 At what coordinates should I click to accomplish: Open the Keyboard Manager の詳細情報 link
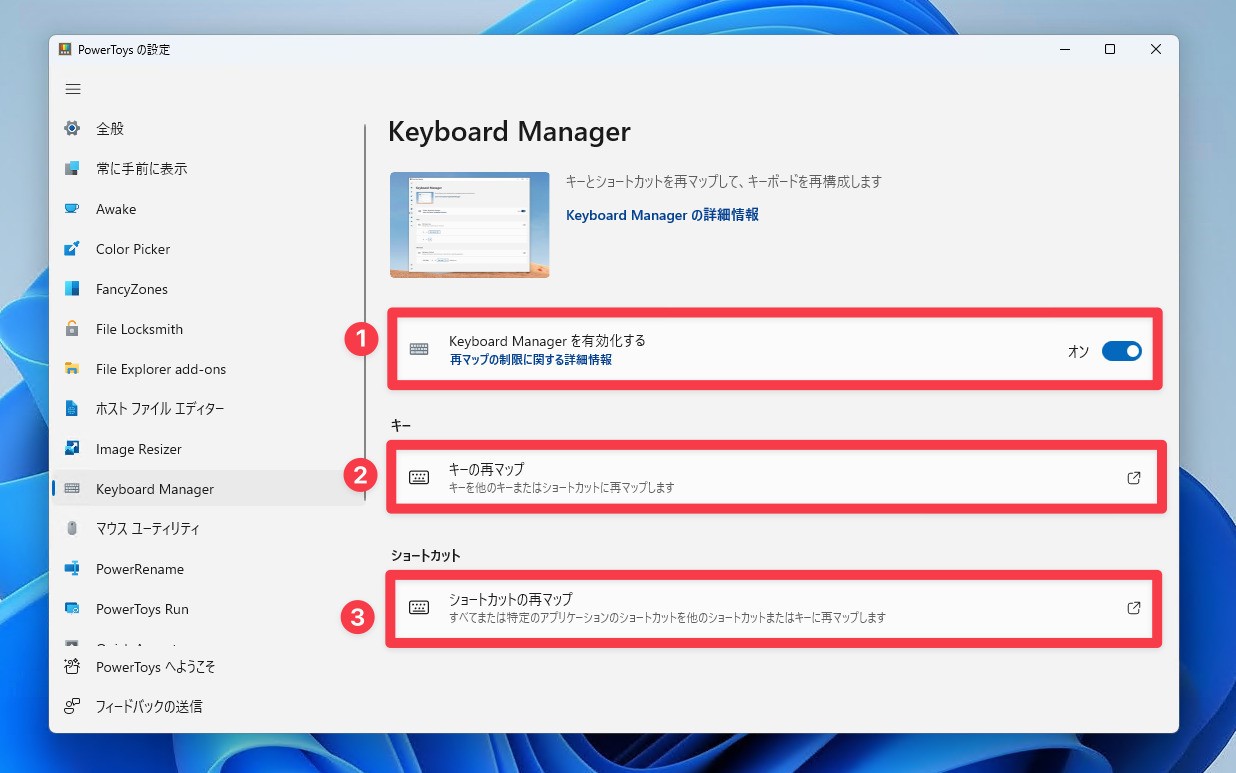point(661,215)
